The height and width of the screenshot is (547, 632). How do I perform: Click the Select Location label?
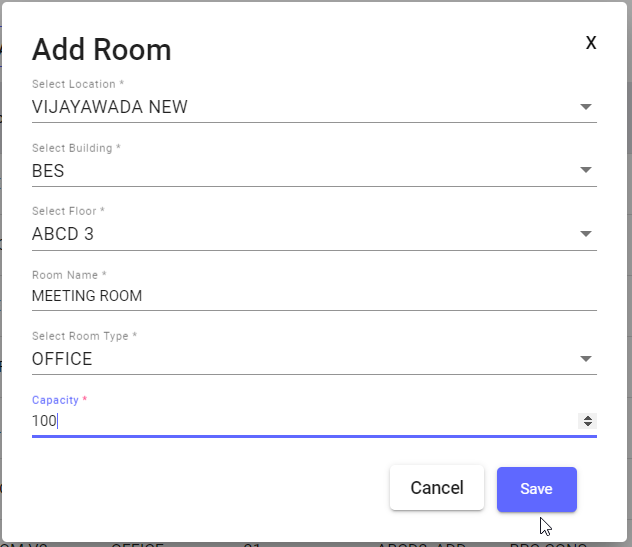tap(78, 84)
